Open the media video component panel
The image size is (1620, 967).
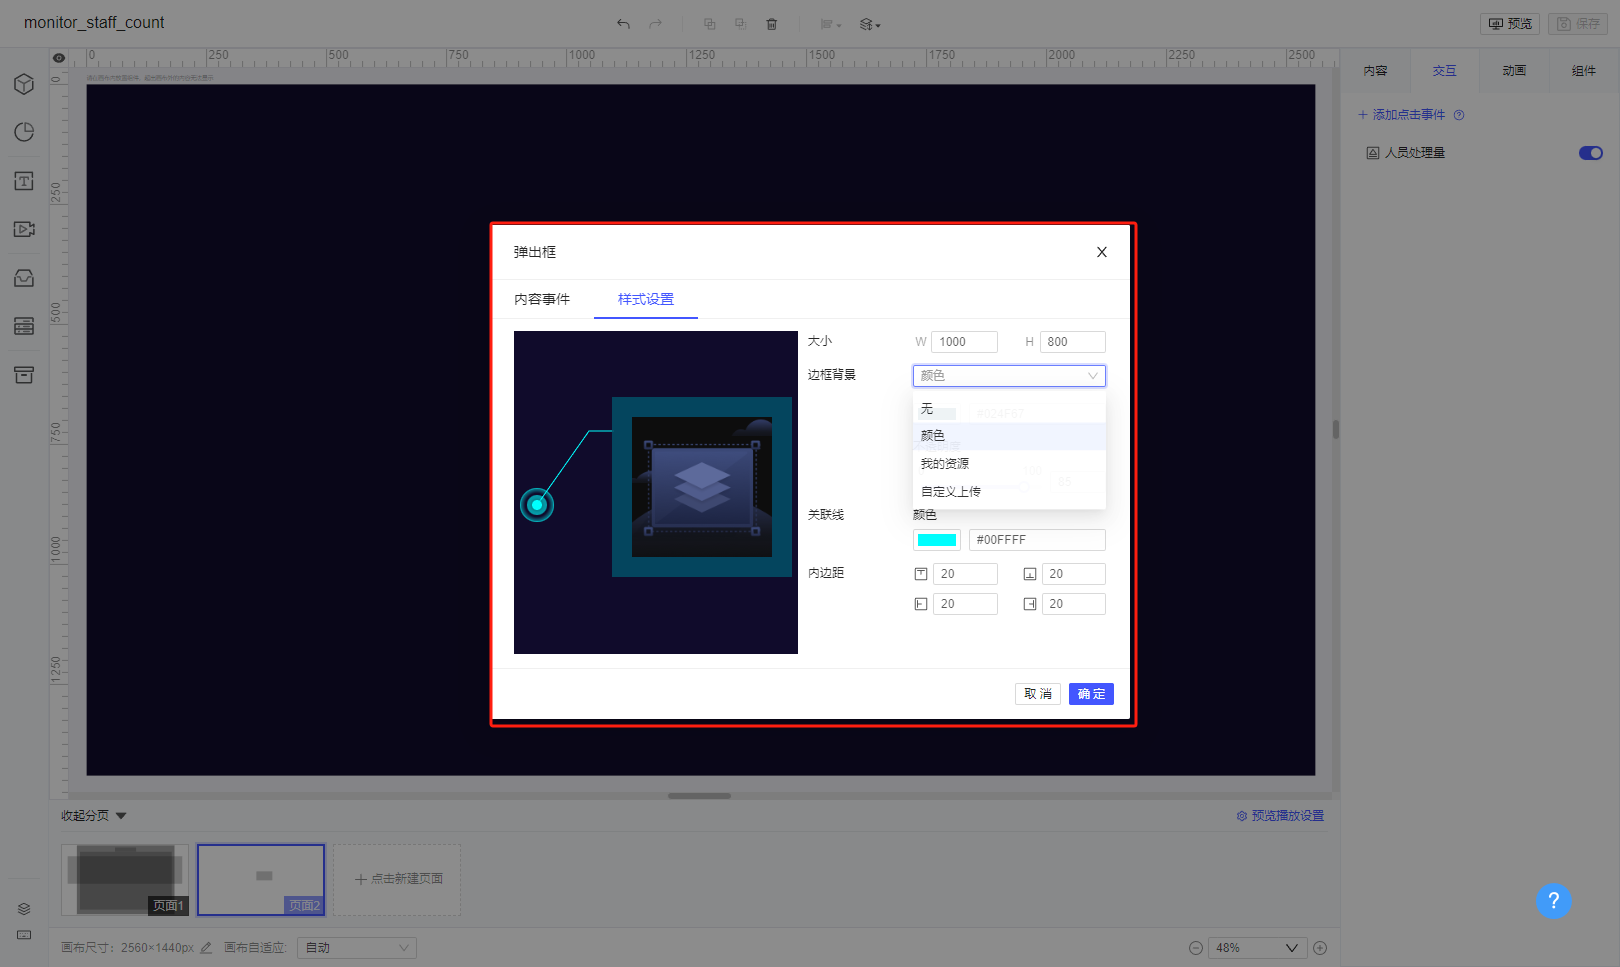pos(24,229)
